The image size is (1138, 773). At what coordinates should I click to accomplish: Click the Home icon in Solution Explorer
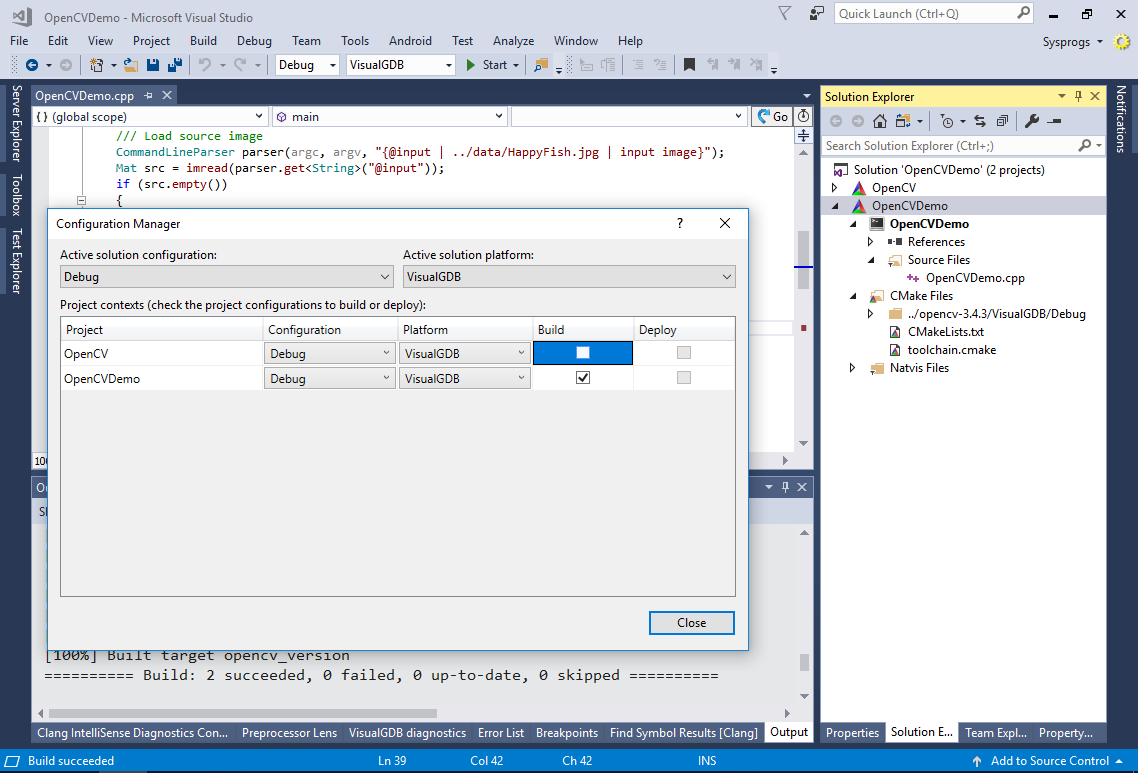click(x=880, y=121)
